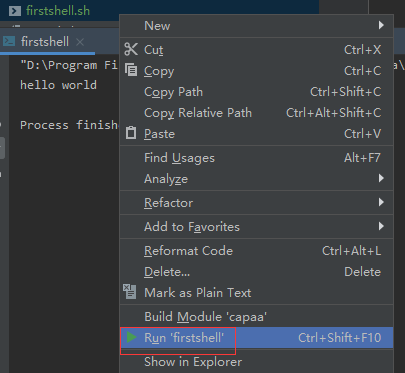Viewport: 405px width, 373px height.
Task: Select Copy Path from context menu
Action: pyautogui.click(x=256, y=92)
